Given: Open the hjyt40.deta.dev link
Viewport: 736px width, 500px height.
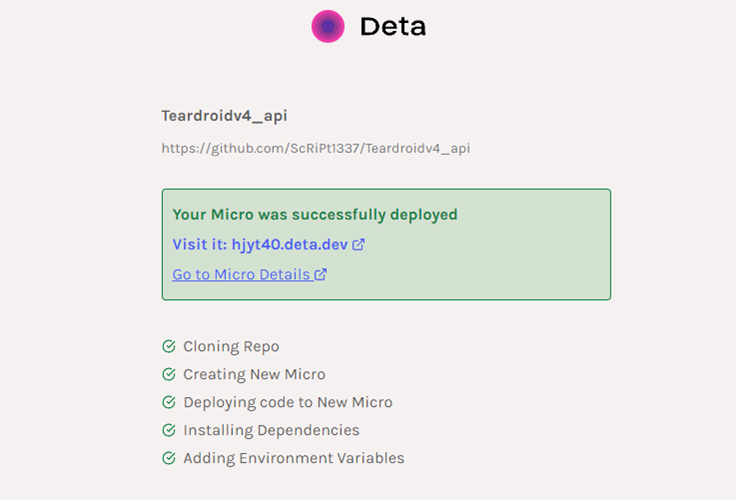Looking at the screenshot, I should (290, 244).
